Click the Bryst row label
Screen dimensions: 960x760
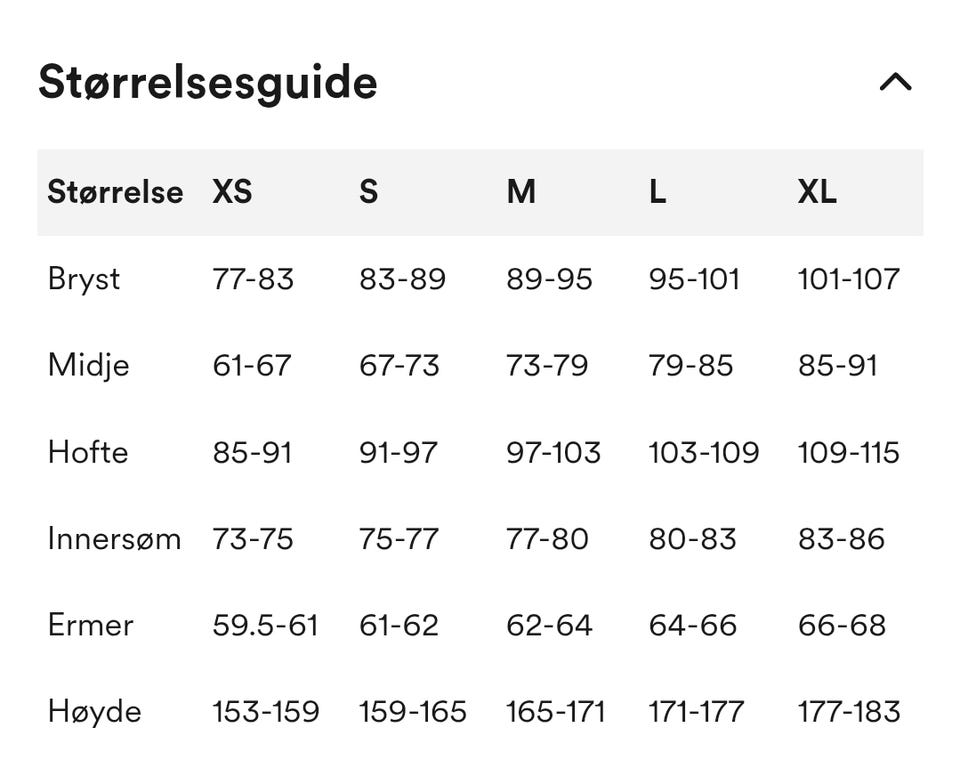click(84, 279)
